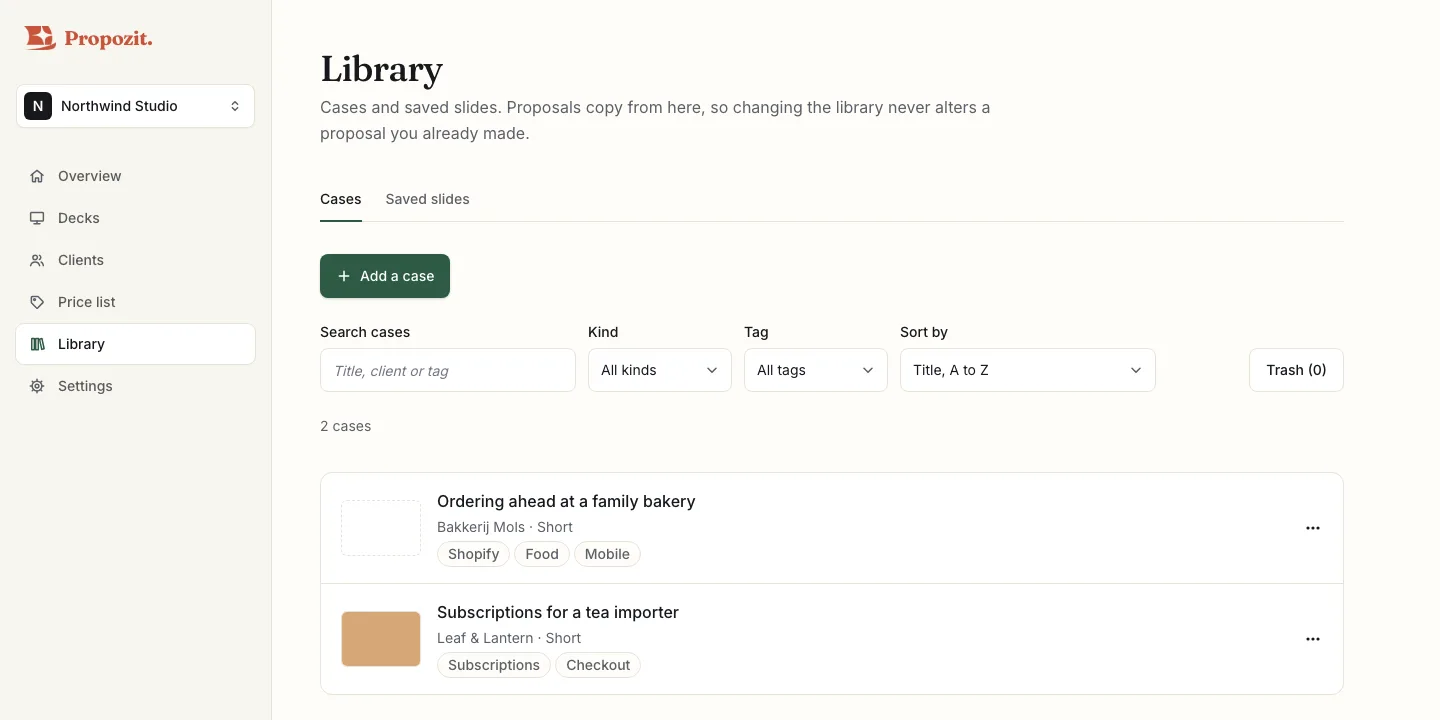Click the Library page heading
This screenshot has height=720, width=1440.
pyautogui.click(x=381, y=69)
